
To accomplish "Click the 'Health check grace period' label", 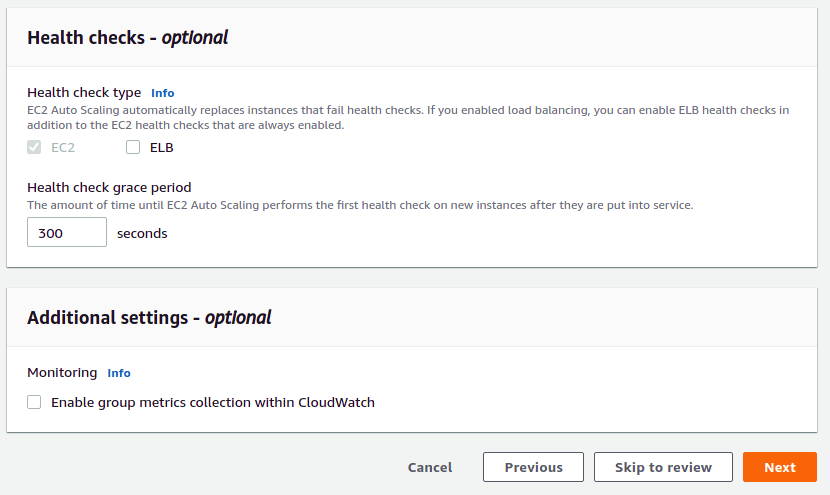I will [109, 187].
